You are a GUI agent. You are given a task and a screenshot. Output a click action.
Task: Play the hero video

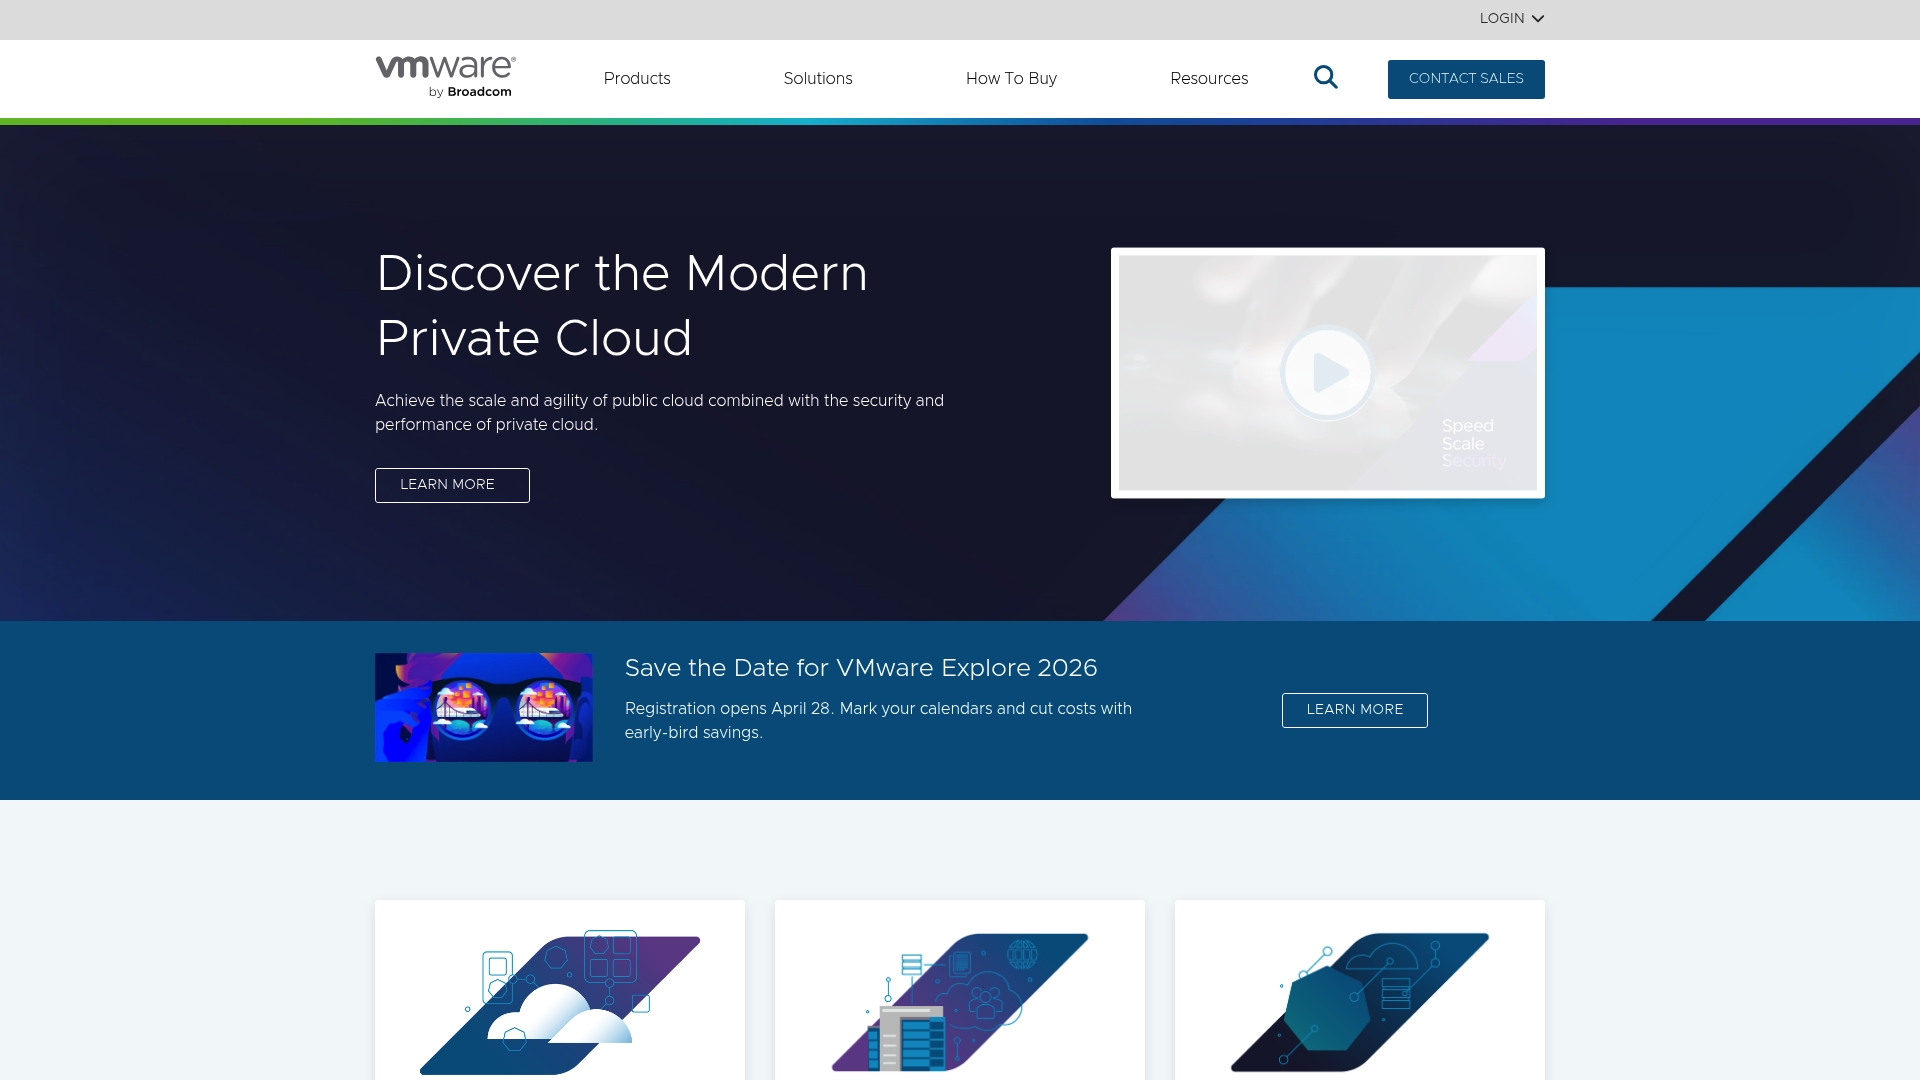click(1327, 373)
